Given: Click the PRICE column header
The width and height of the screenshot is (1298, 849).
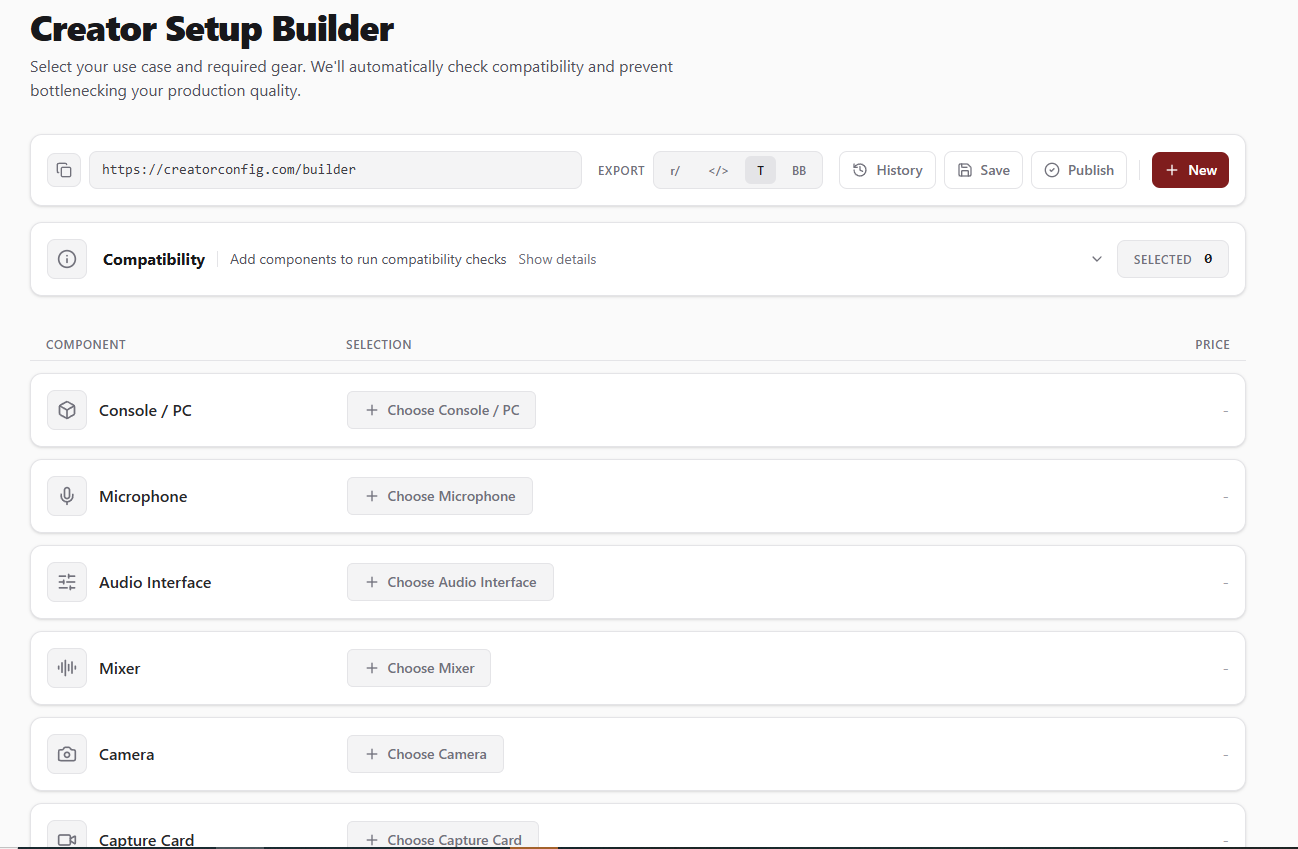Looking at the screenshot, I should click(1212, 344).
